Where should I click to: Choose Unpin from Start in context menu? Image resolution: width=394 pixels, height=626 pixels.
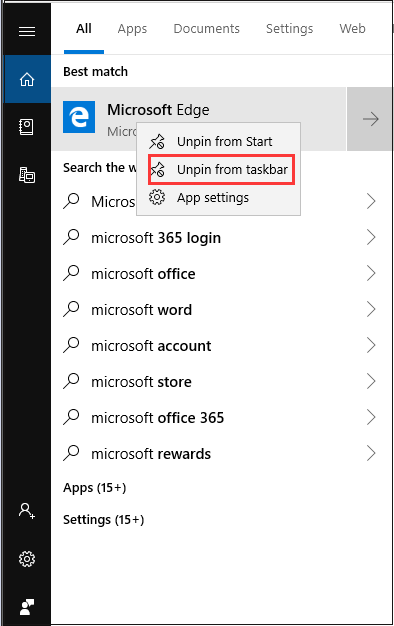tap(218, 141)
